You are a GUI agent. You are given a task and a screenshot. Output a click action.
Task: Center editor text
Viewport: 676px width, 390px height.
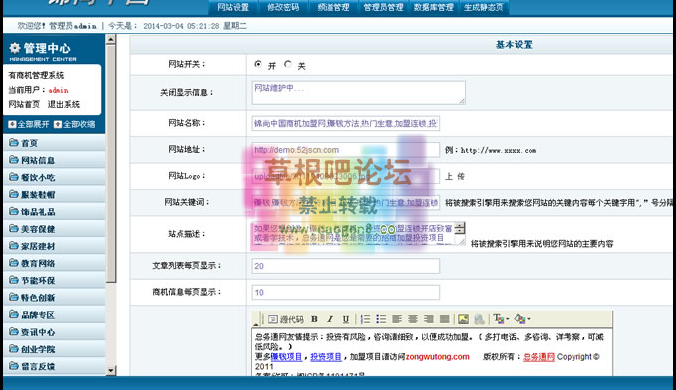tap(413, 319)
